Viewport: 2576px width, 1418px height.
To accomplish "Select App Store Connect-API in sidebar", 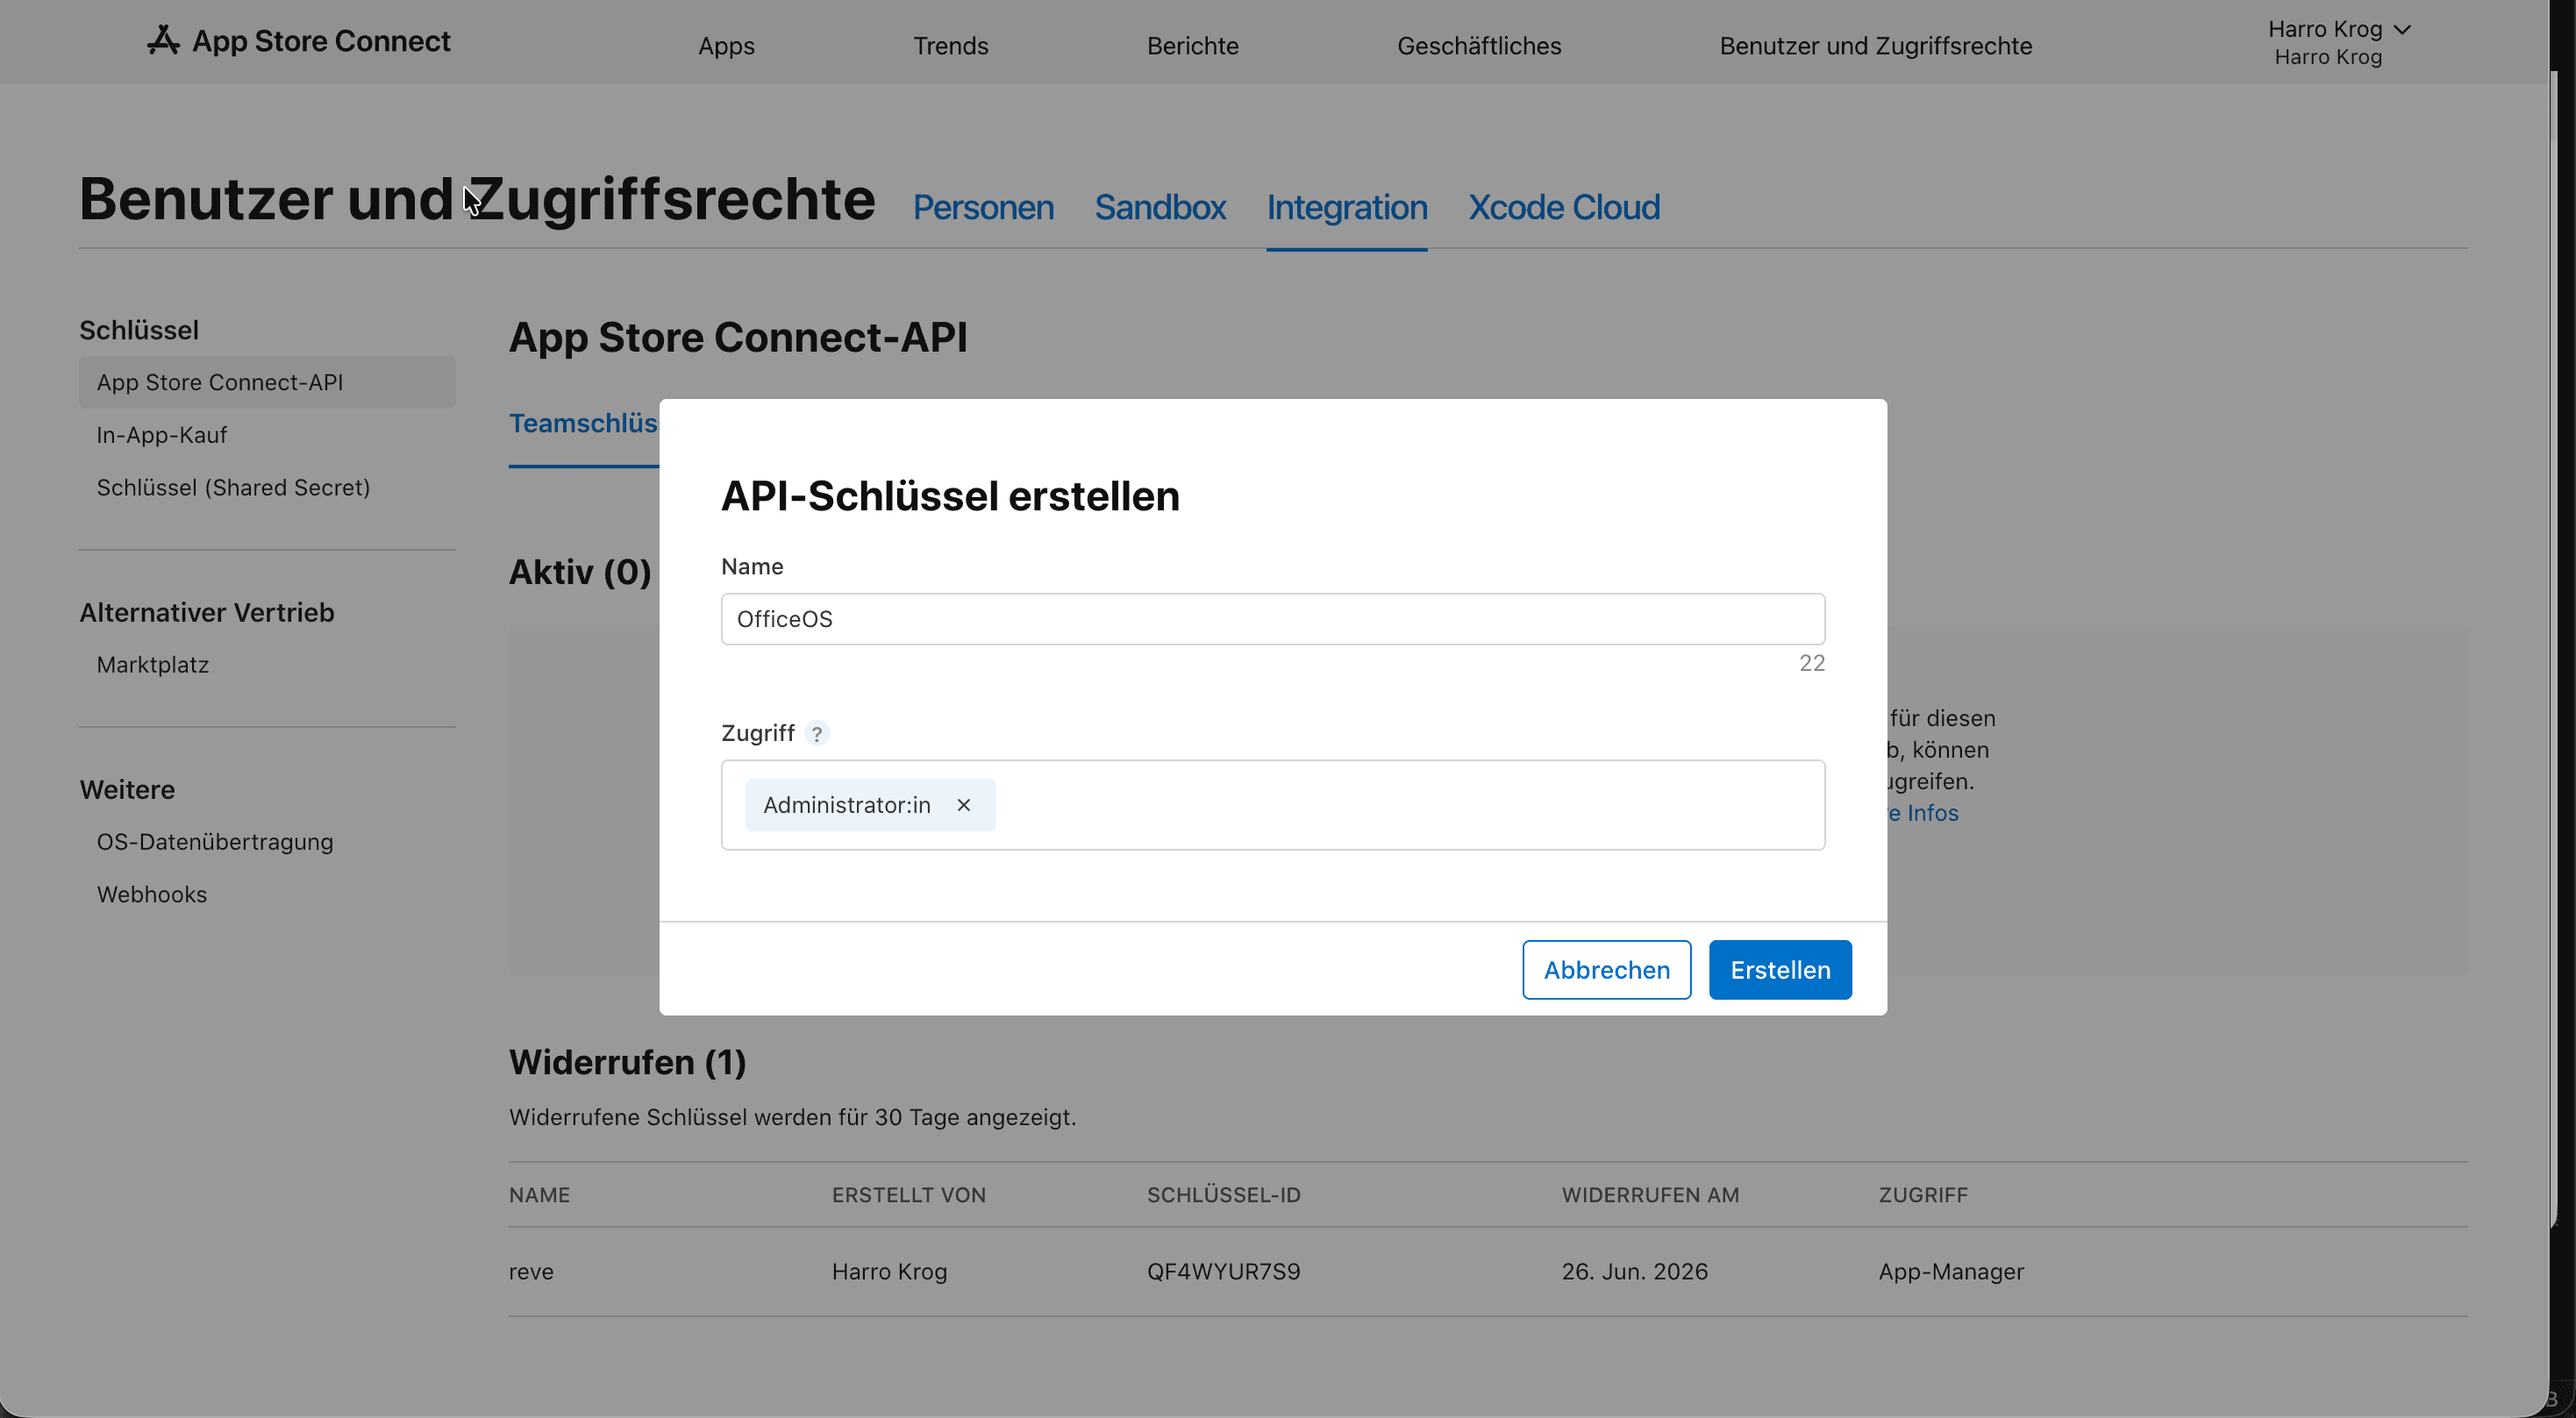I will 267,382.
